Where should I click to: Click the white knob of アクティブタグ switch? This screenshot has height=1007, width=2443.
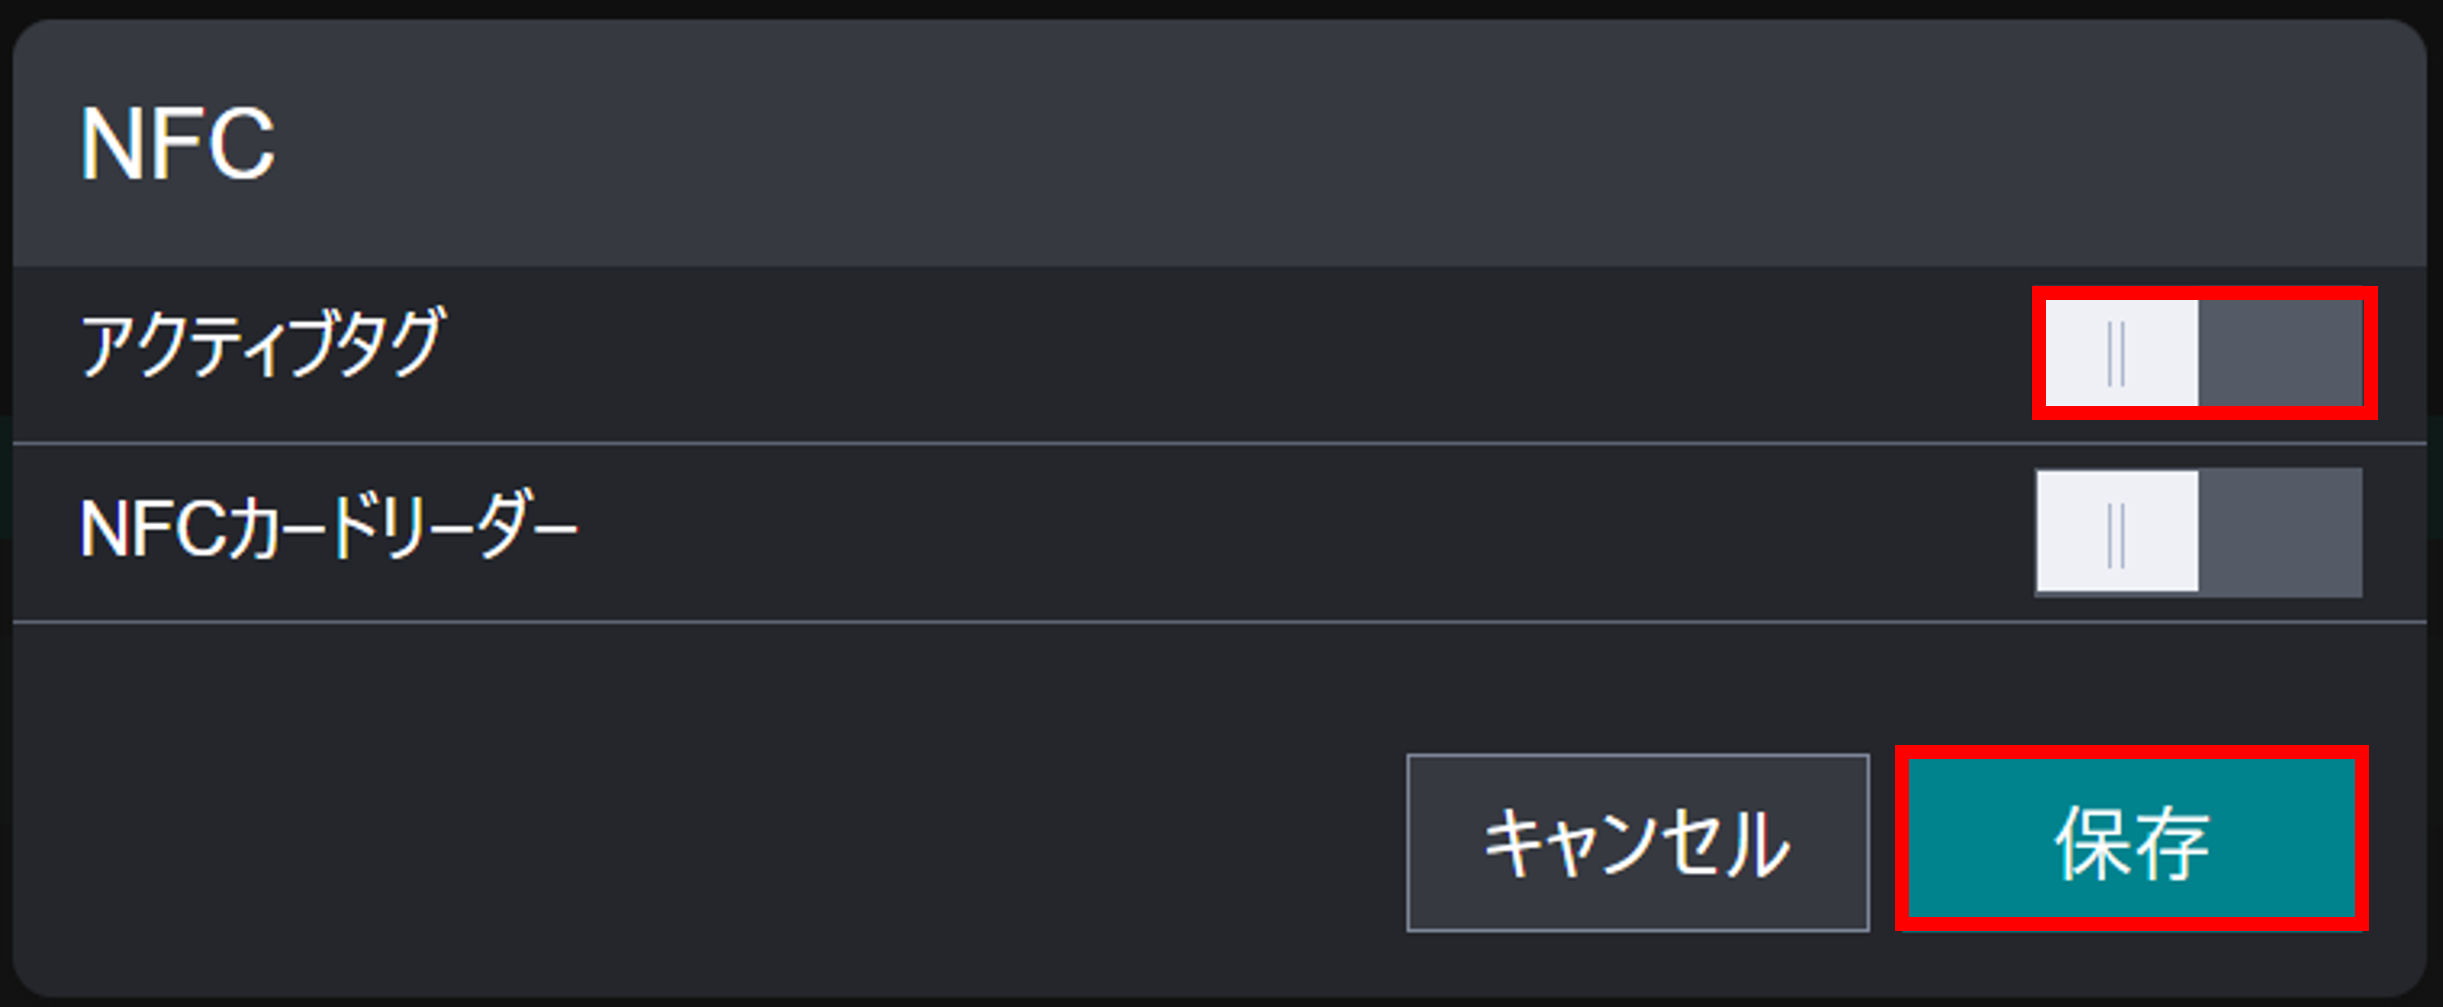click(x=2121, y=353)
